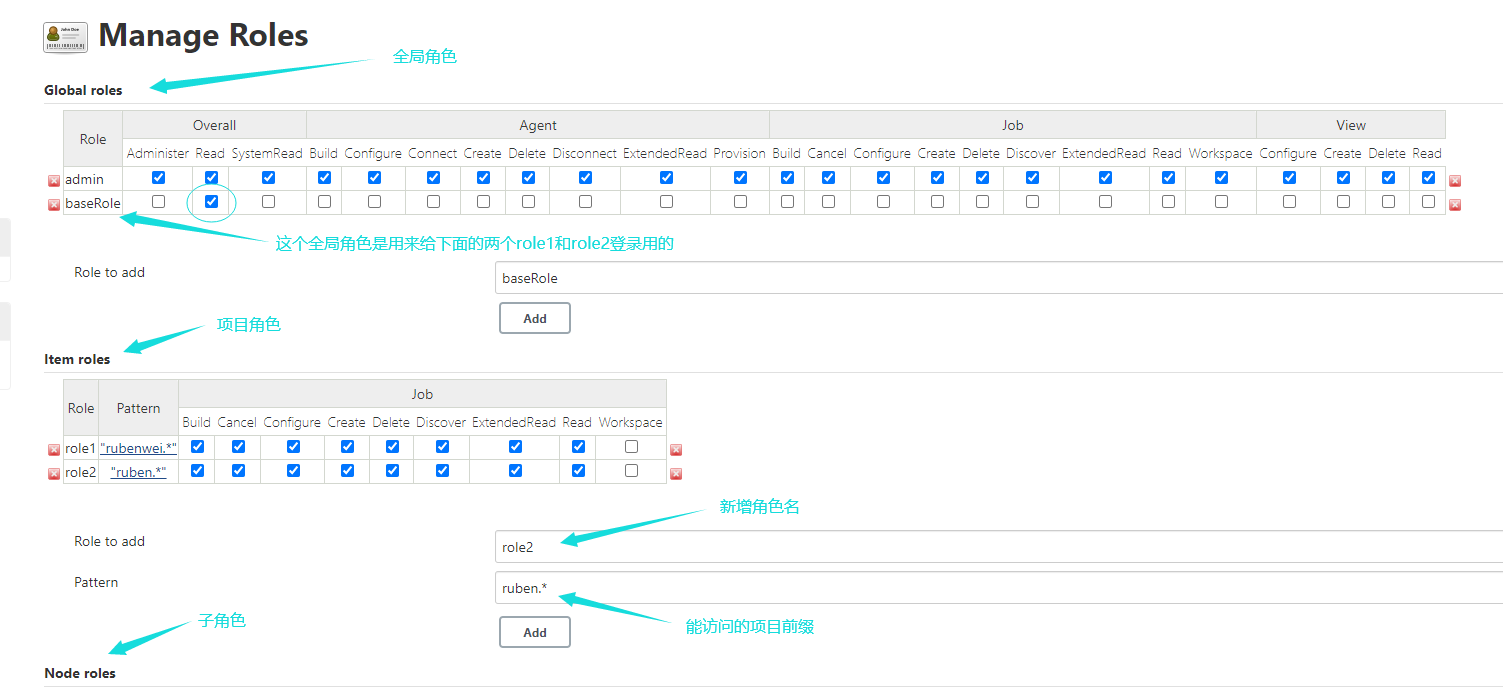
Task: Click the red X right of role1 row
Action: 676,450
